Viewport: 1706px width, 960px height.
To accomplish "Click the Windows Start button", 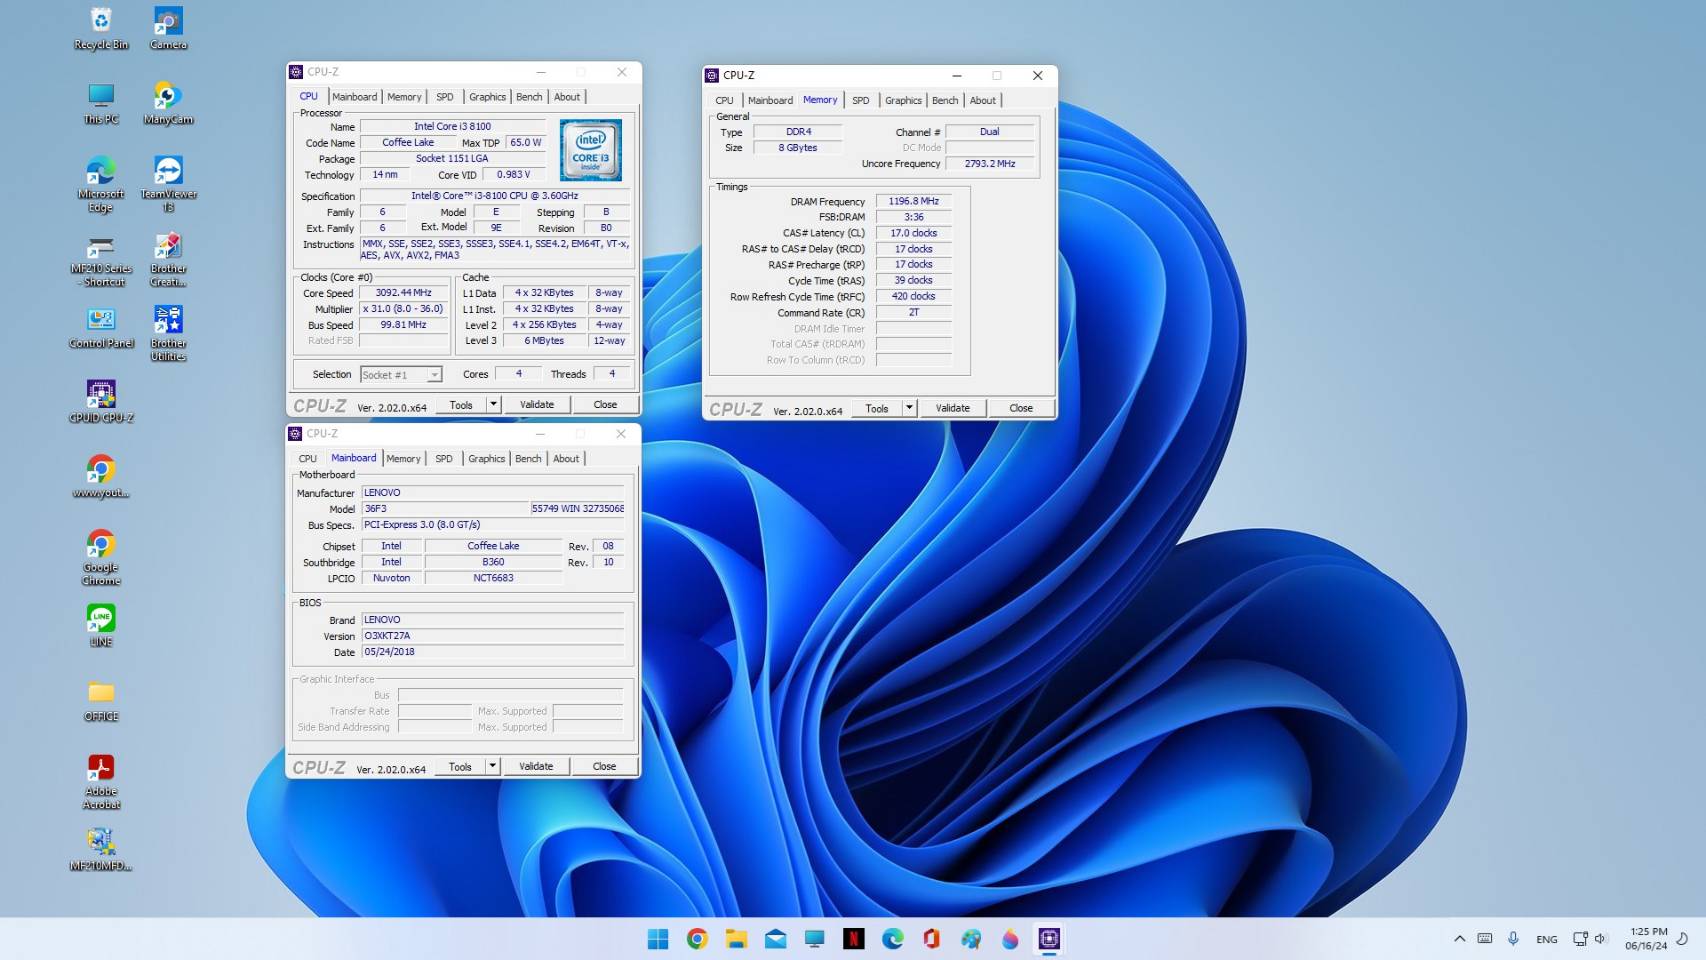I will click(658, 939).
